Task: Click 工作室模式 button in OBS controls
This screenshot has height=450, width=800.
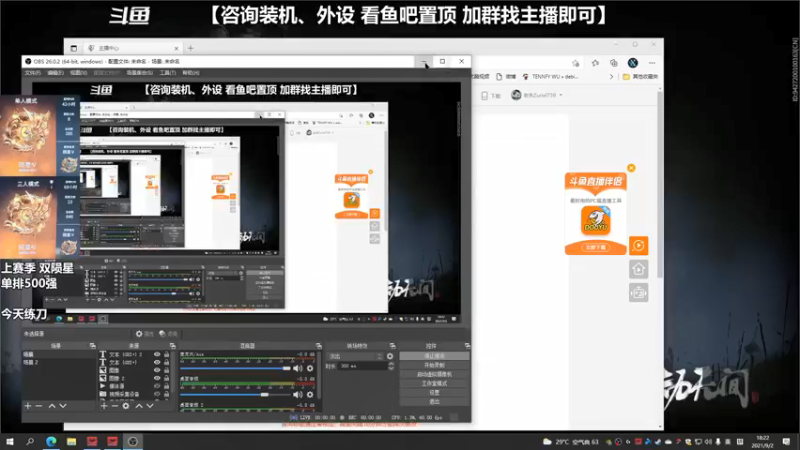Action: [x=434, y=383]
